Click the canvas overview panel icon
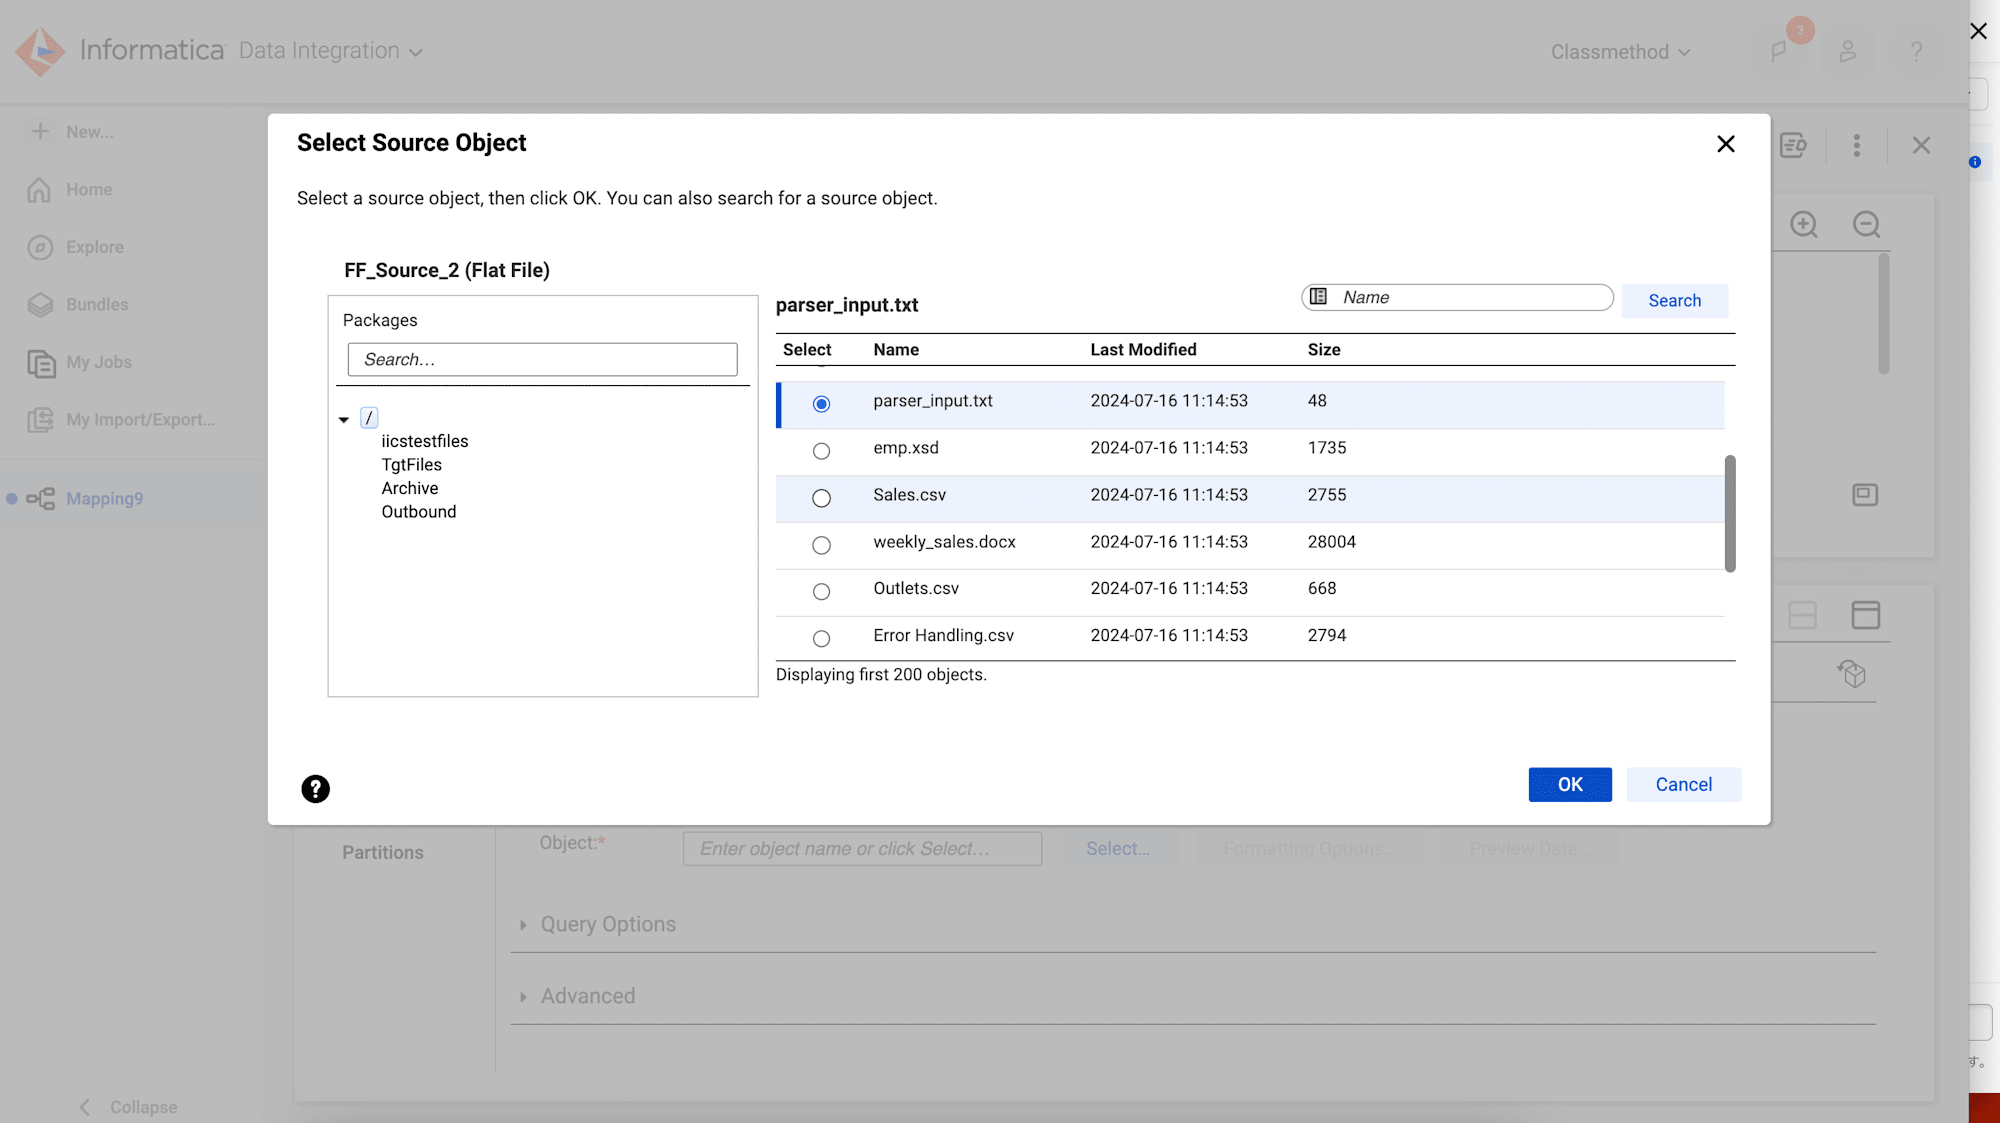2000x1123 pixels. point(1865,495)
